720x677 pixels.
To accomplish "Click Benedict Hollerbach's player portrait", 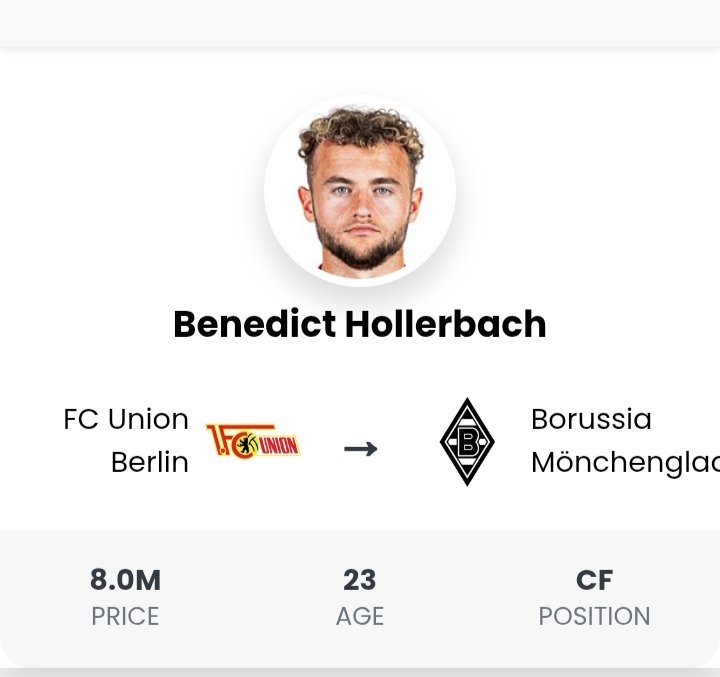I will [x=360, y=190].
